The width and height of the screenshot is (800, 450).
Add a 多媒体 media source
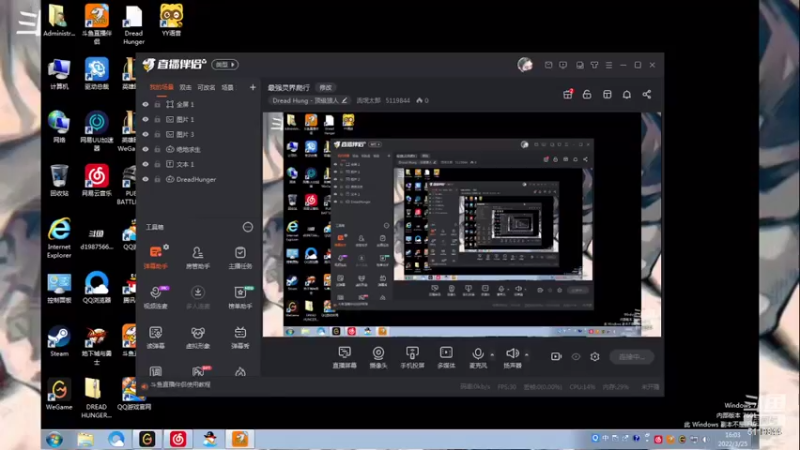click(x=446, y=357)
